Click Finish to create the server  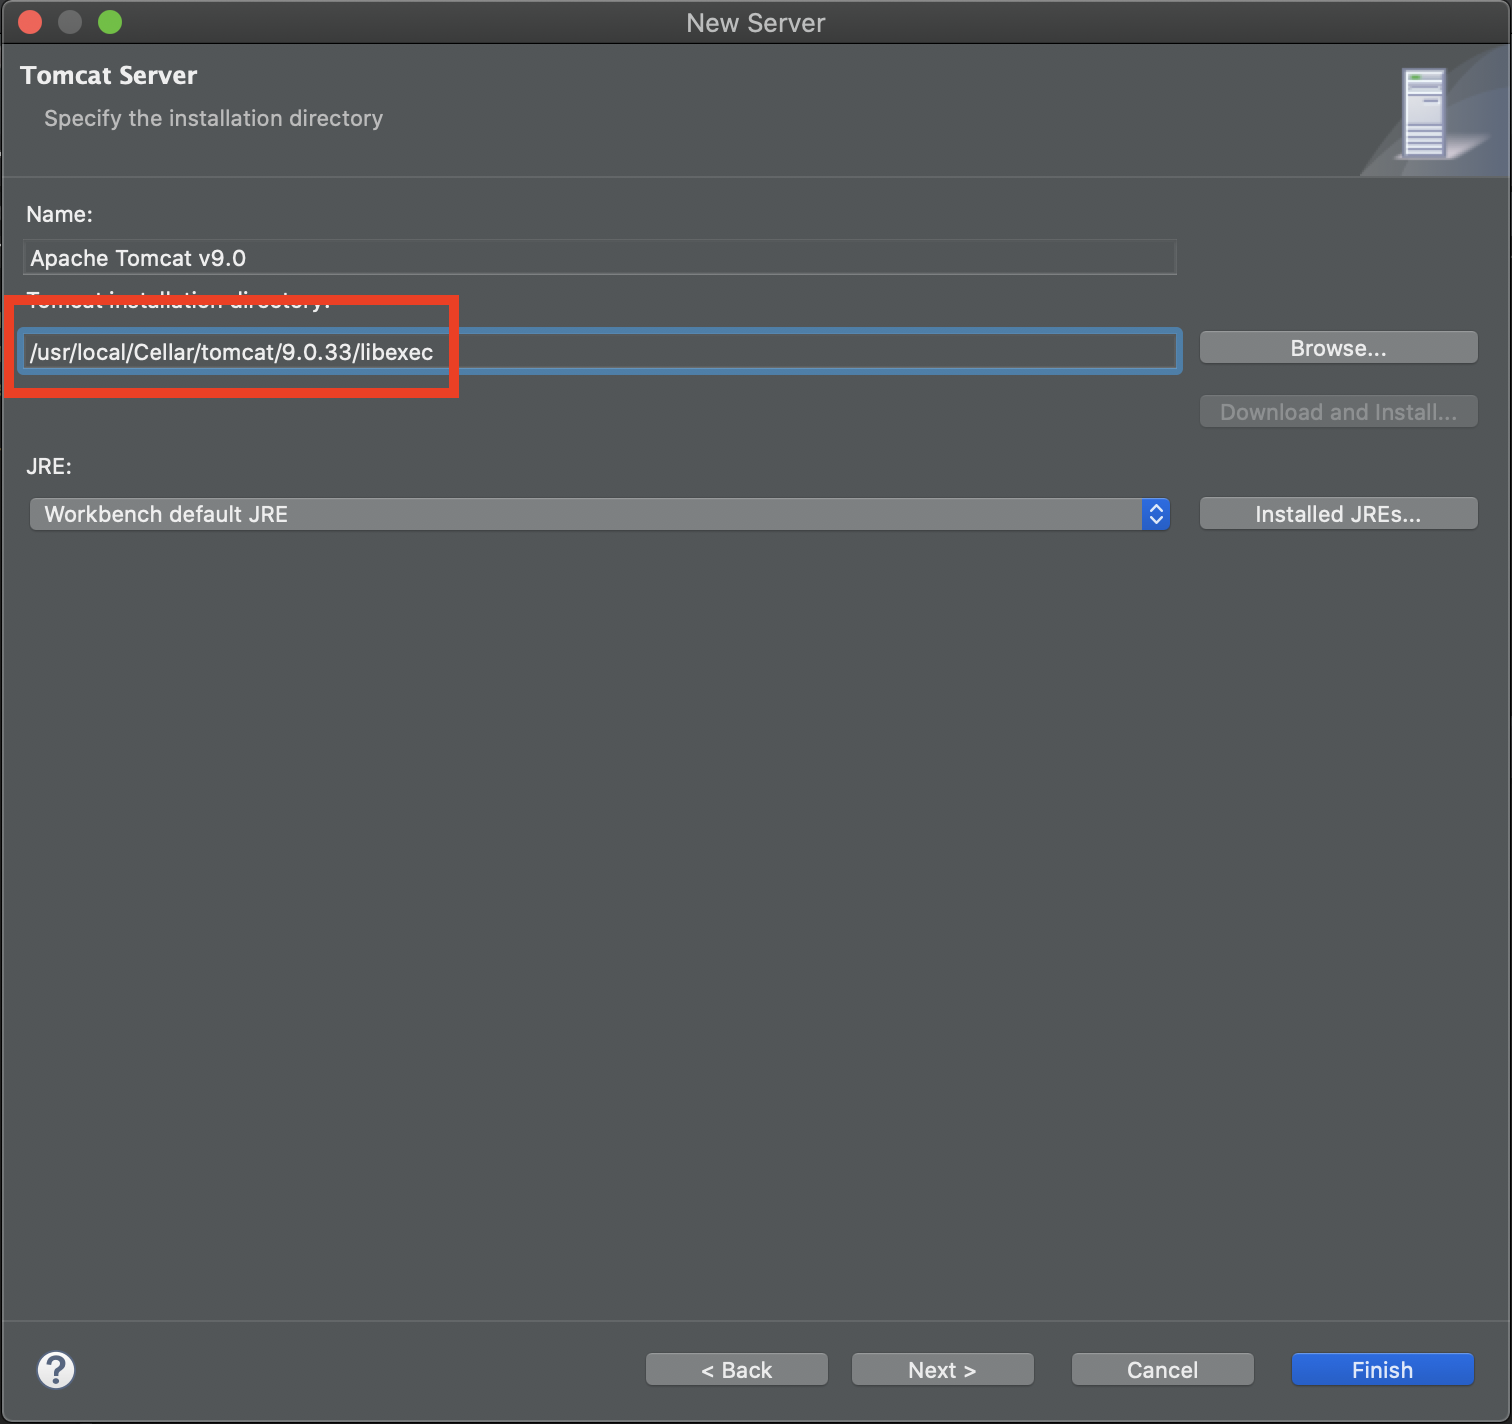(x=1382, y=1370)
